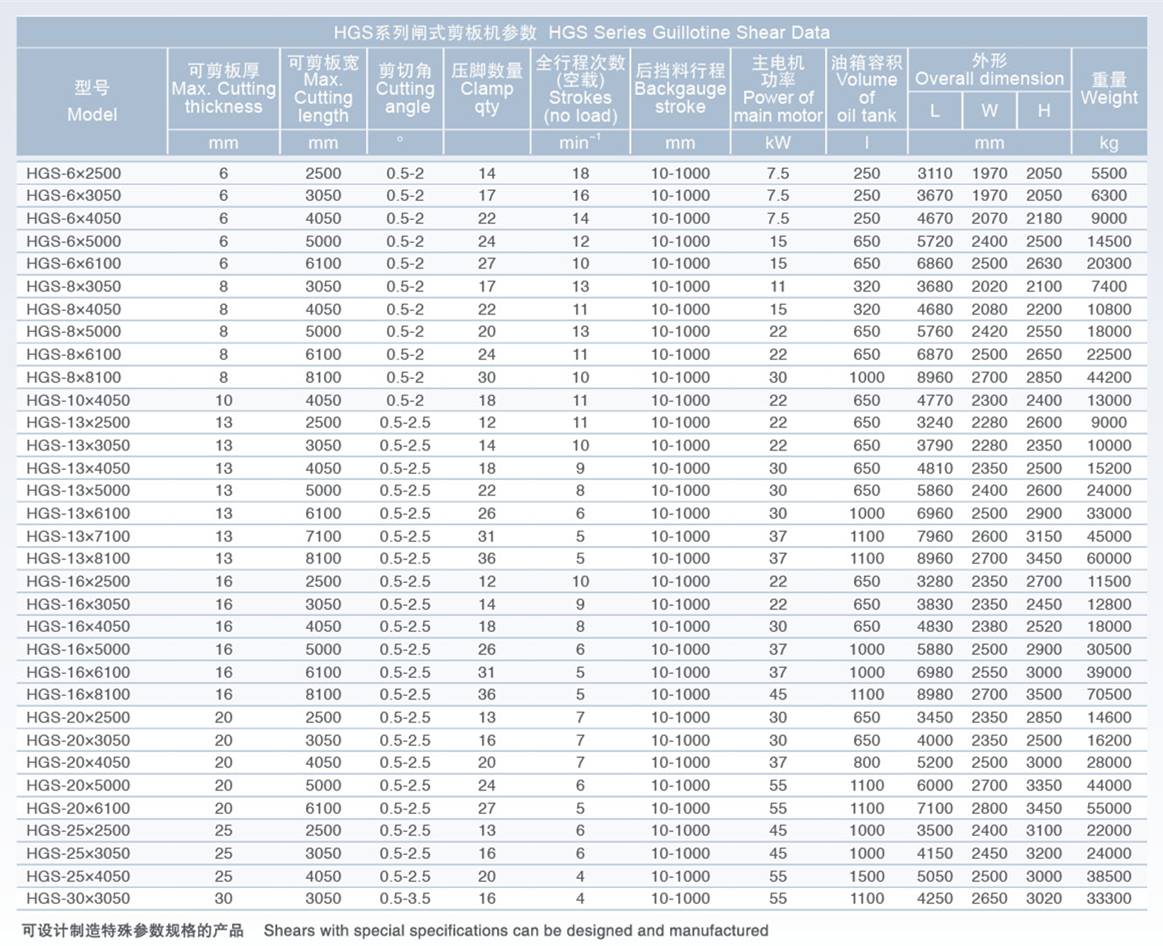Image resolution: width=1163 pixels, height=946 pixels.
Task: Click the 70500 weight value
Action: coord(1109,694)
